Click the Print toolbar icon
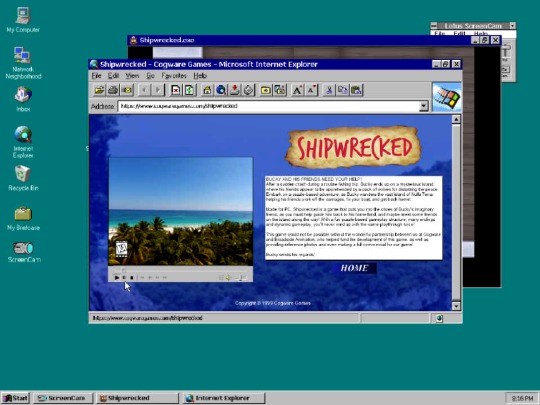Screen dimensions: 540x405 pos(113,90)
